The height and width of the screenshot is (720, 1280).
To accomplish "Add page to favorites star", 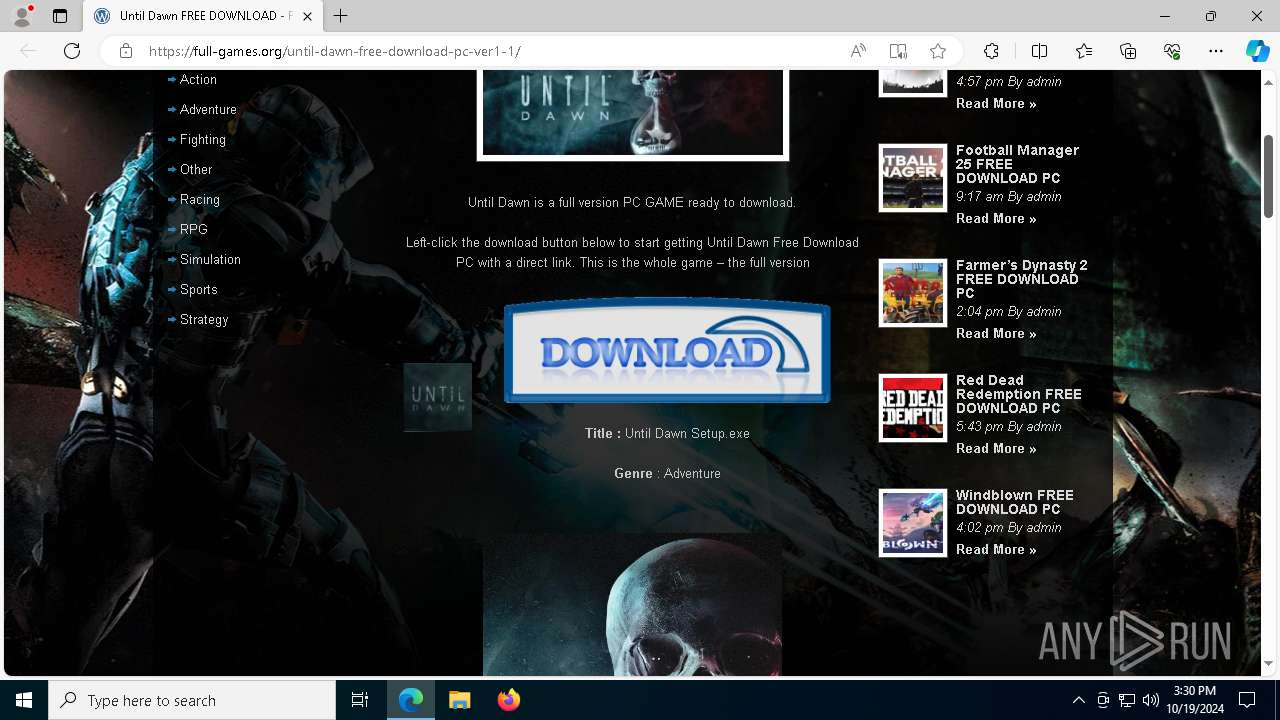I will coord(937,51).
